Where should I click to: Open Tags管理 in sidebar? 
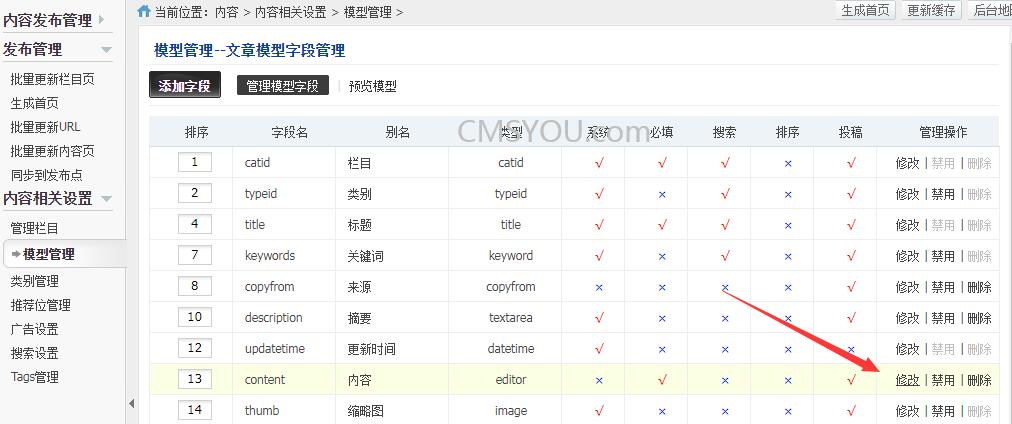tap(34, 377)
